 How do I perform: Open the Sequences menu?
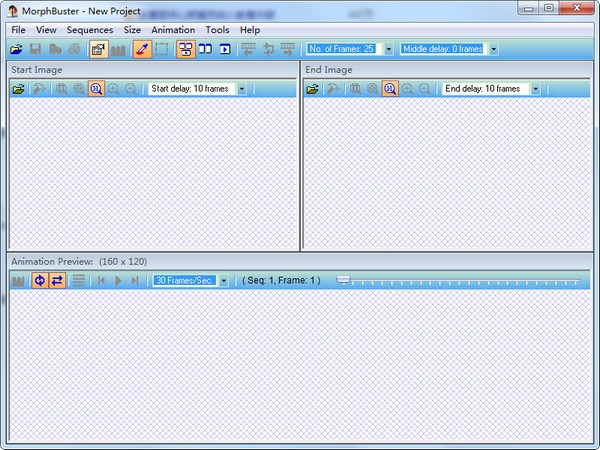(x=90, y=30)
